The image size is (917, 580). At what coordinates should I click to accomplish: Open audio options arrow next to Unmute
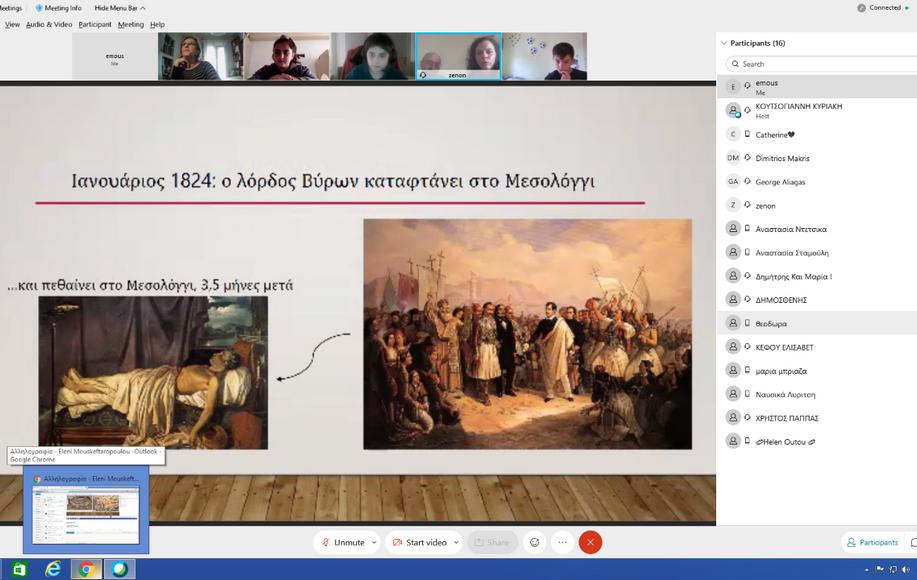pyautogui.click(x=374, y=543)
